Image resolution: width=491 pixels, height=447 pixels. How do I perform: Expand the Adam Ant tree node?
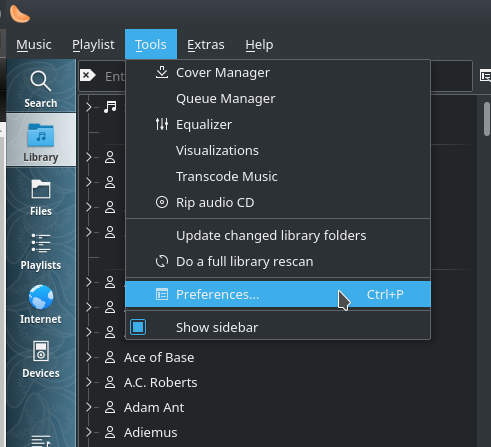coord(88,407)
